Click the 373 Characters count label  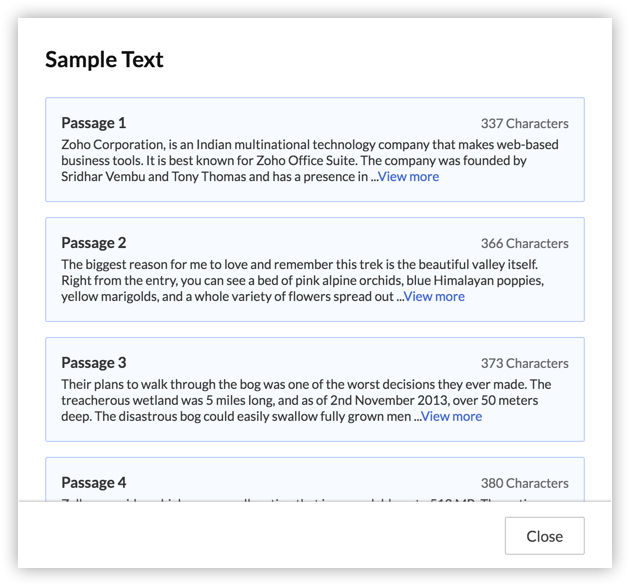tap(524, 364)
